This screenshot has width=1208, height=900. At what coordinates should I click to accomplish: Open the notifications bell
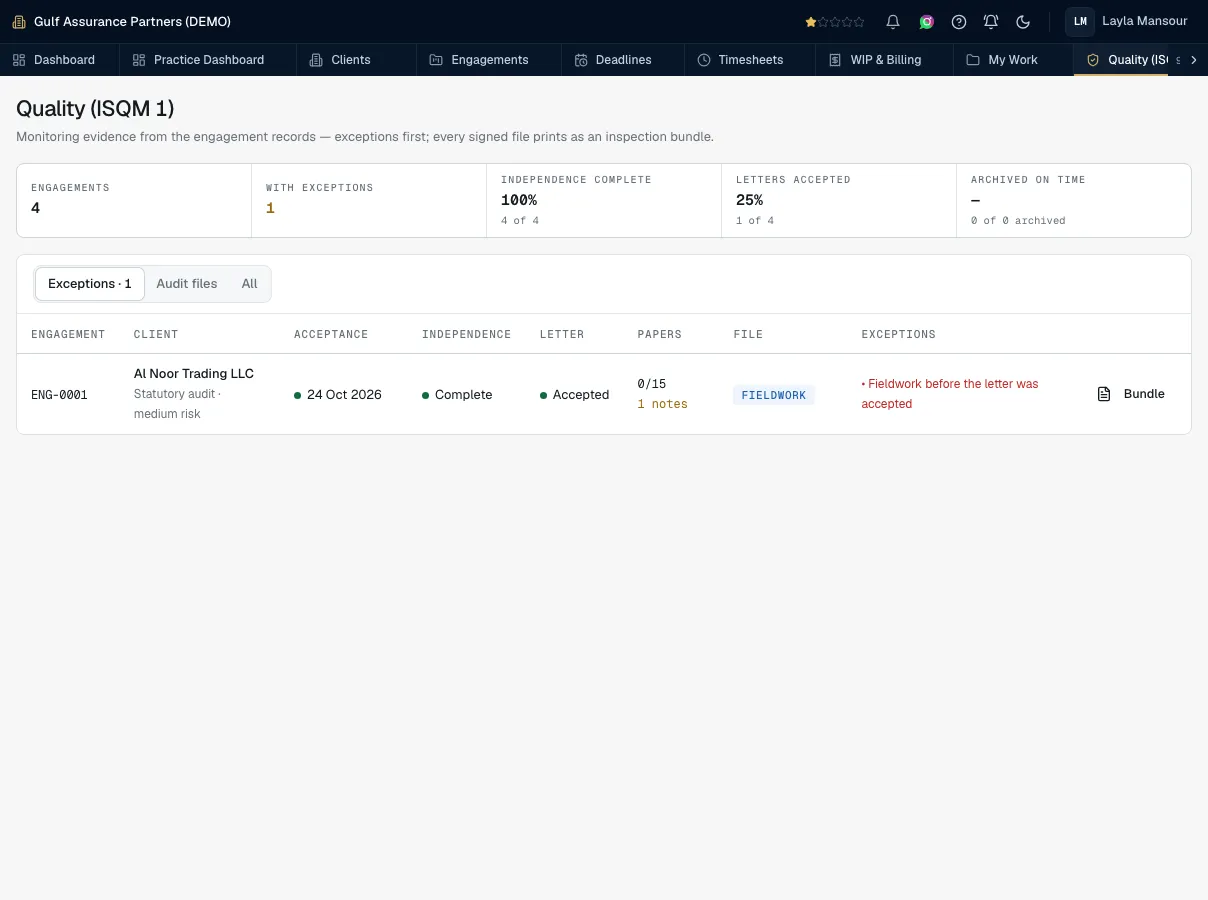pos(893,21)
